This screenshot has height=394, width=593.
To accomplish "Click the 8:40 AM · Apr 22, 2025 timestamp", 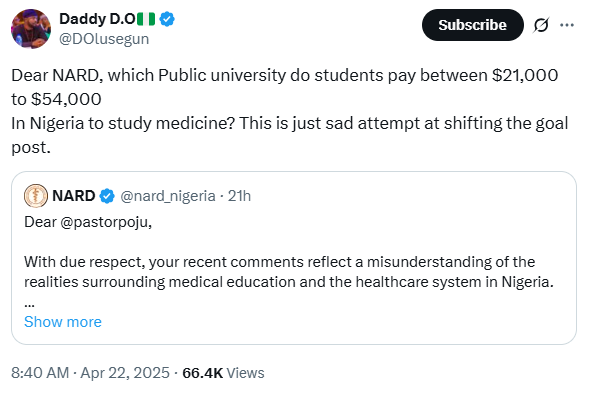I will 90,373.
